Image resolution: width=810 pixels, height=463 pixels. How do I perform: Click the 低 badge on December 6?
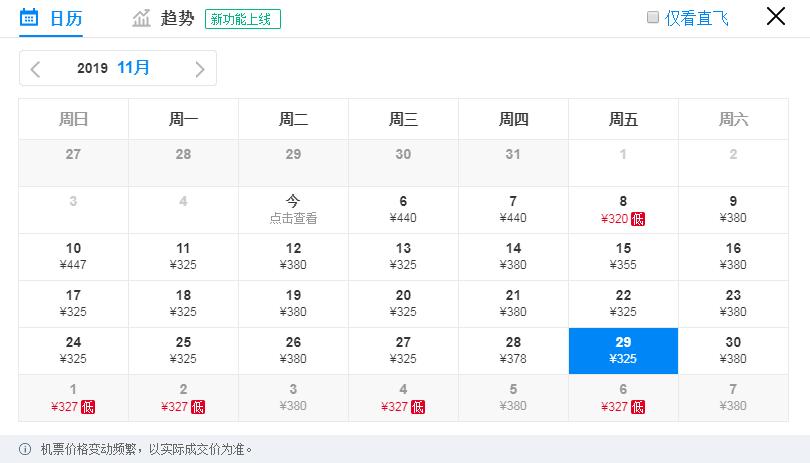pos(637,407)
